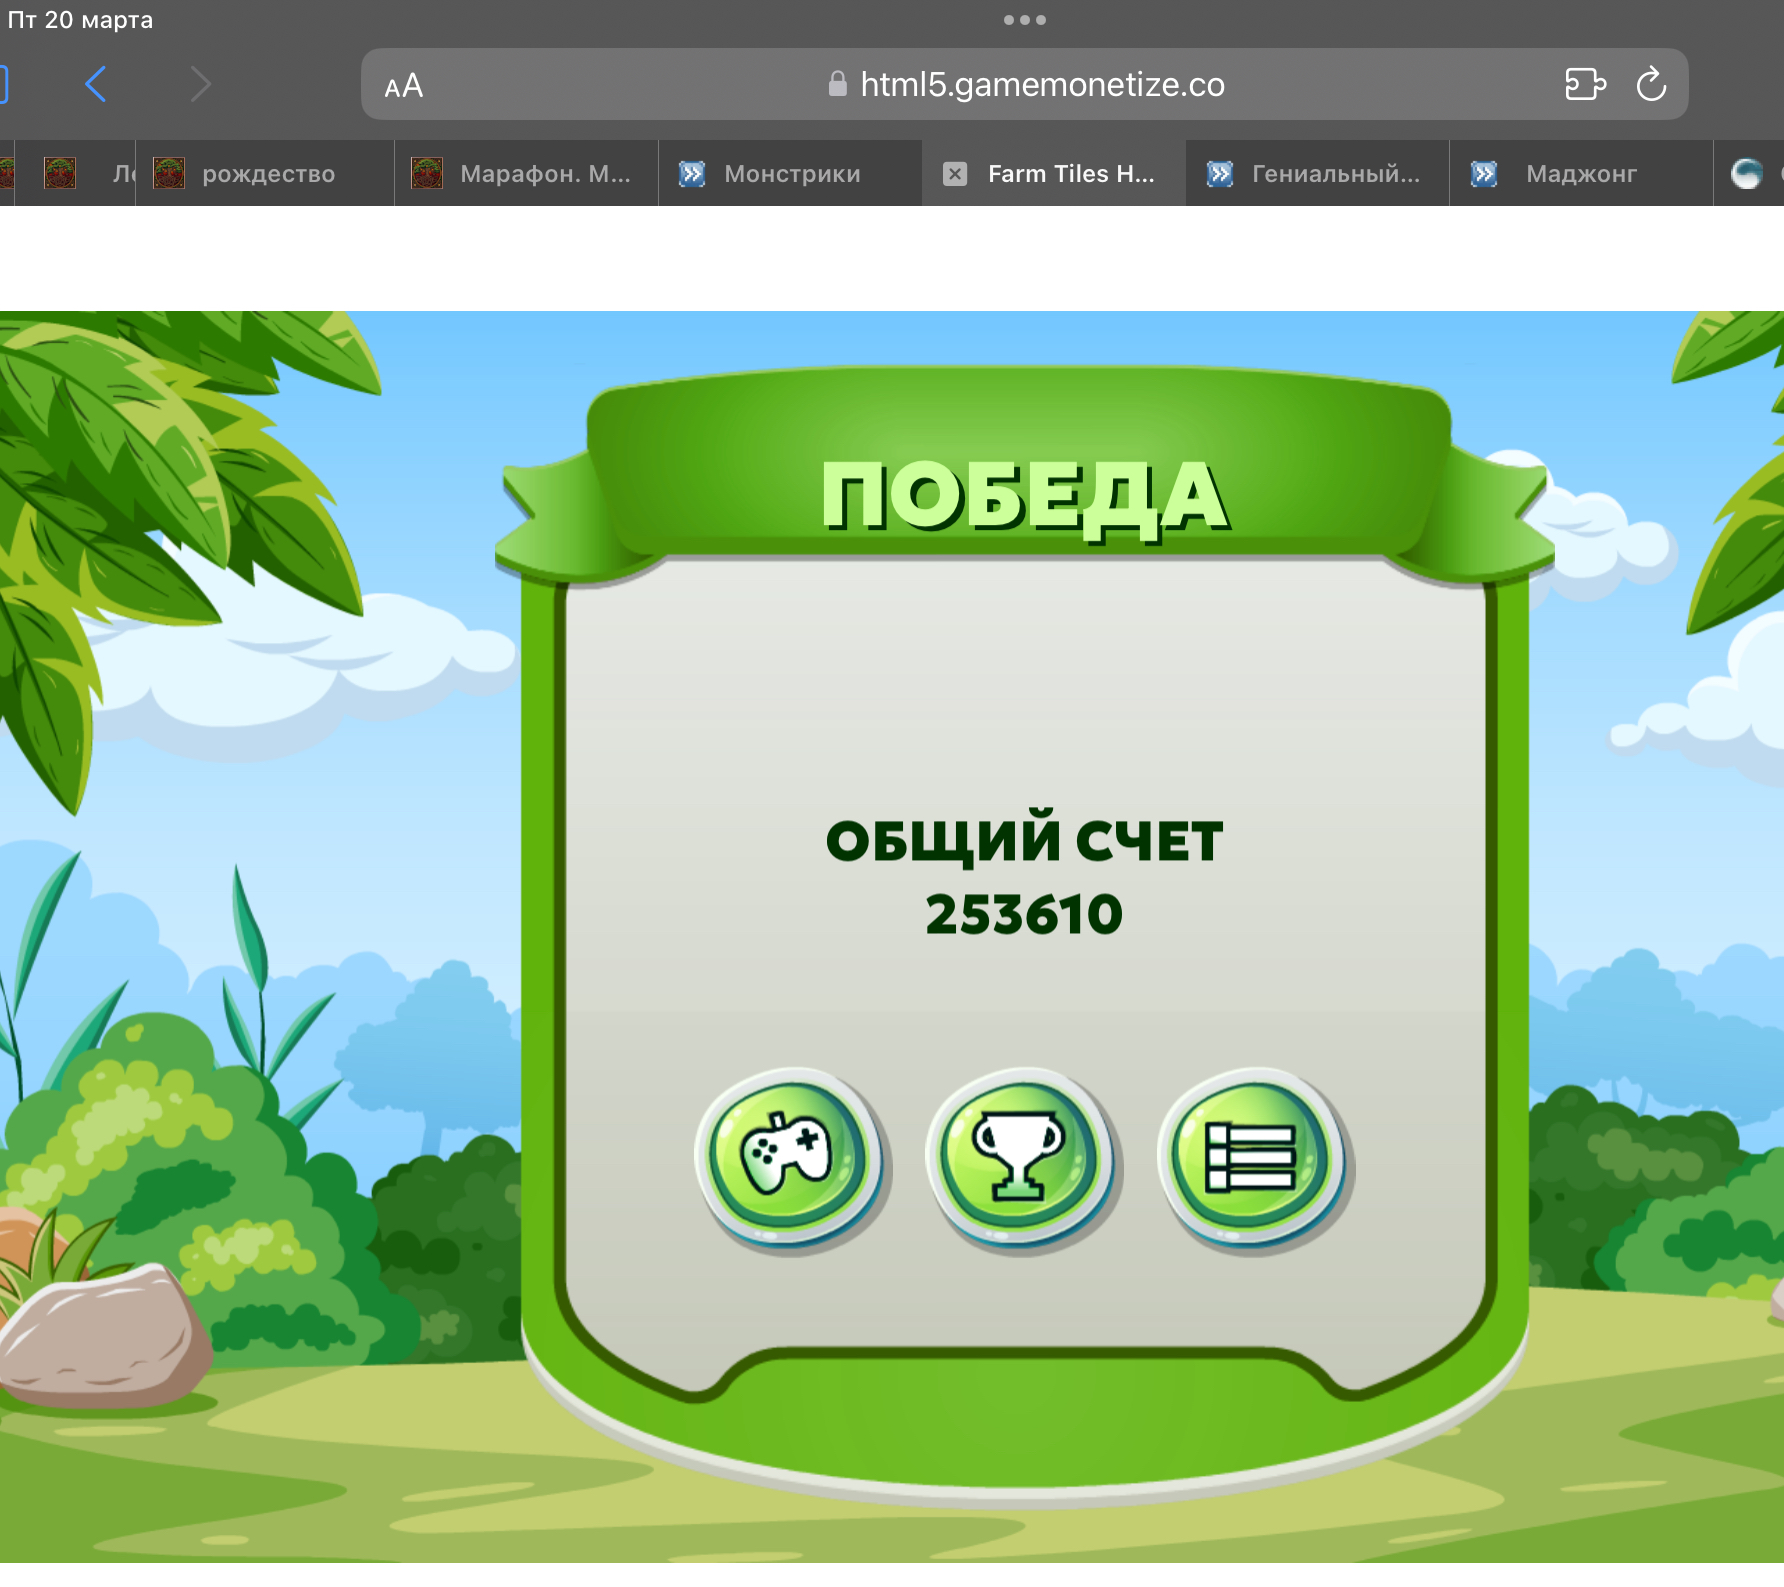Switch to the Монстрики tab
1784x1587 pixels.
[x=790, y=173]
